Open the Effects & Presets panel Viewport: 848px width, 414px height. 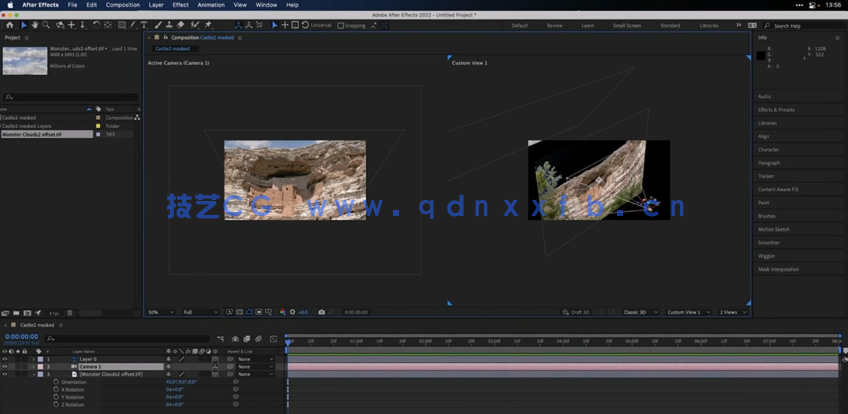(x=776, y=109)
